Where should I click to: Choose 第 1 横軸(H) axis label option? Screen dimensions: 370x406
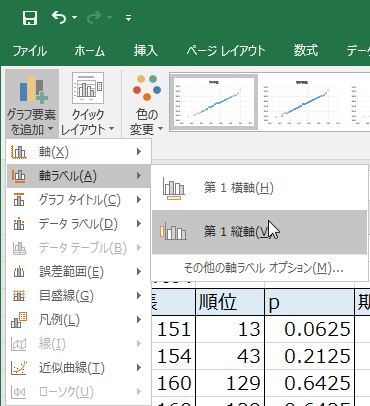[259, 188]
